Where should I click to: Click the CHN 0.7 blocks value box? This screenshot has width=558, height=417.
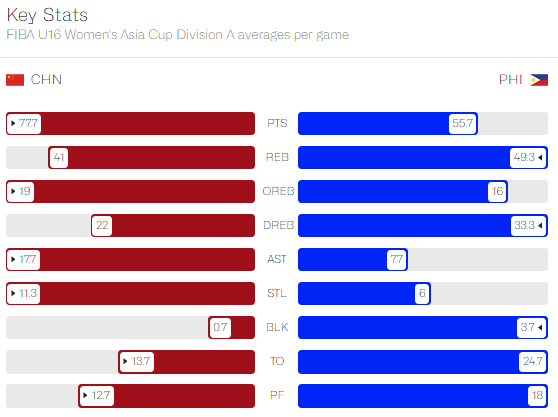click(x=220, y=327)
